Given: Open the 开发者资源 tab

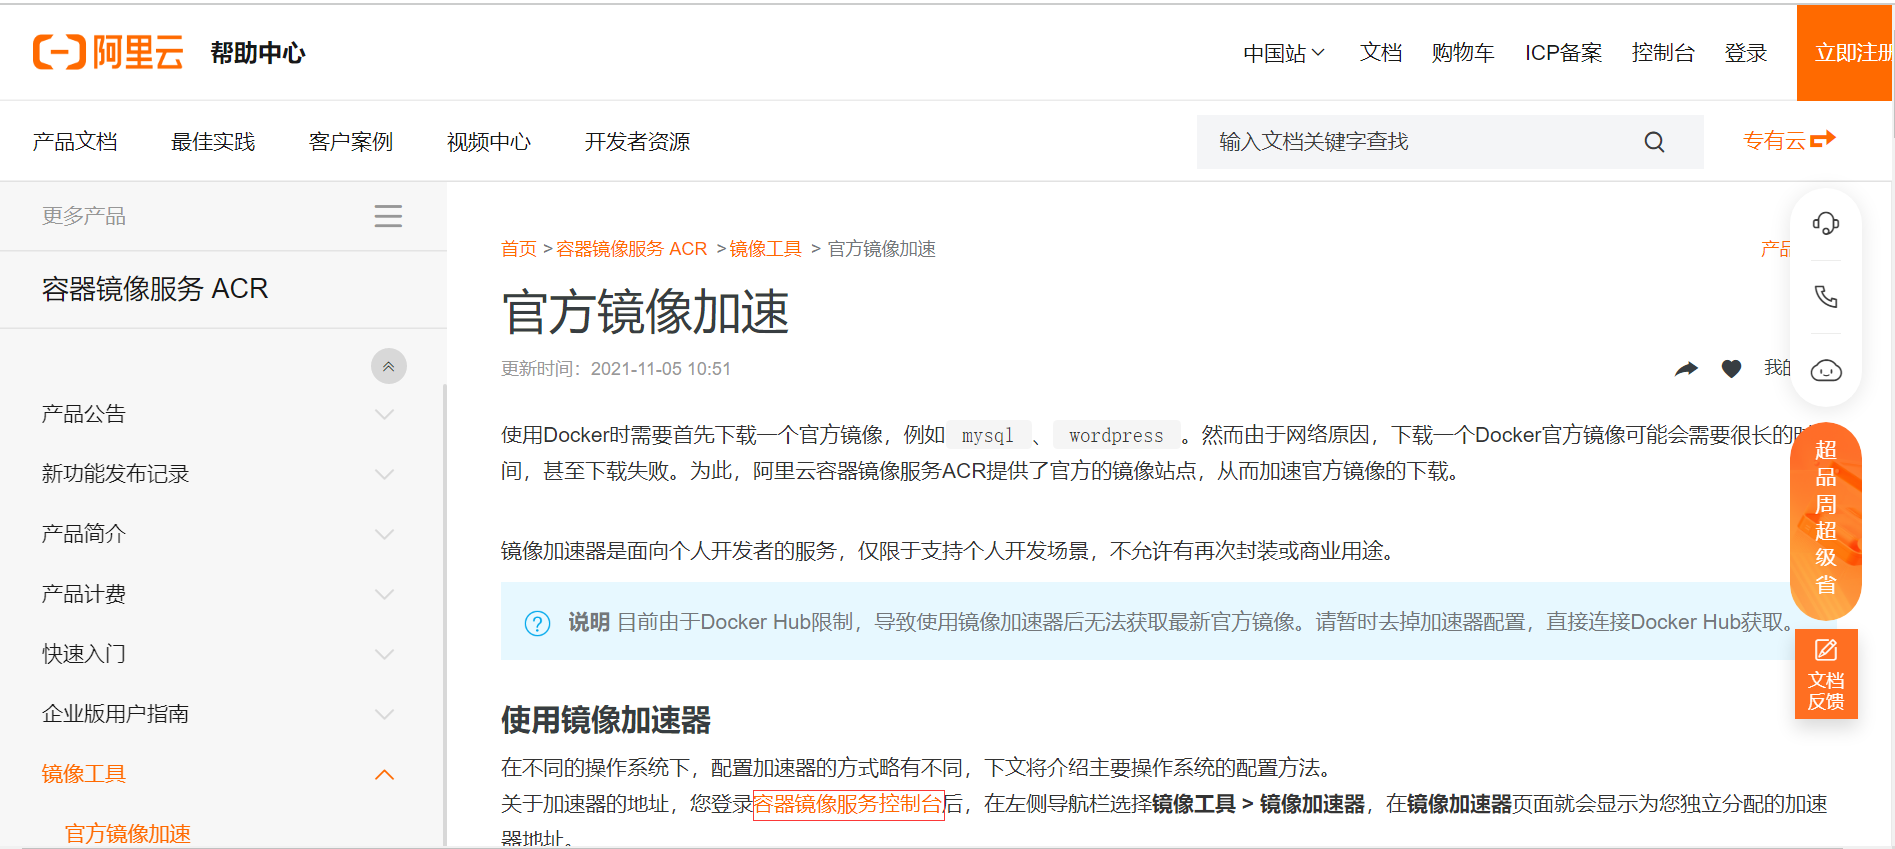Looking at the screenshot, I should coord(637,142).
